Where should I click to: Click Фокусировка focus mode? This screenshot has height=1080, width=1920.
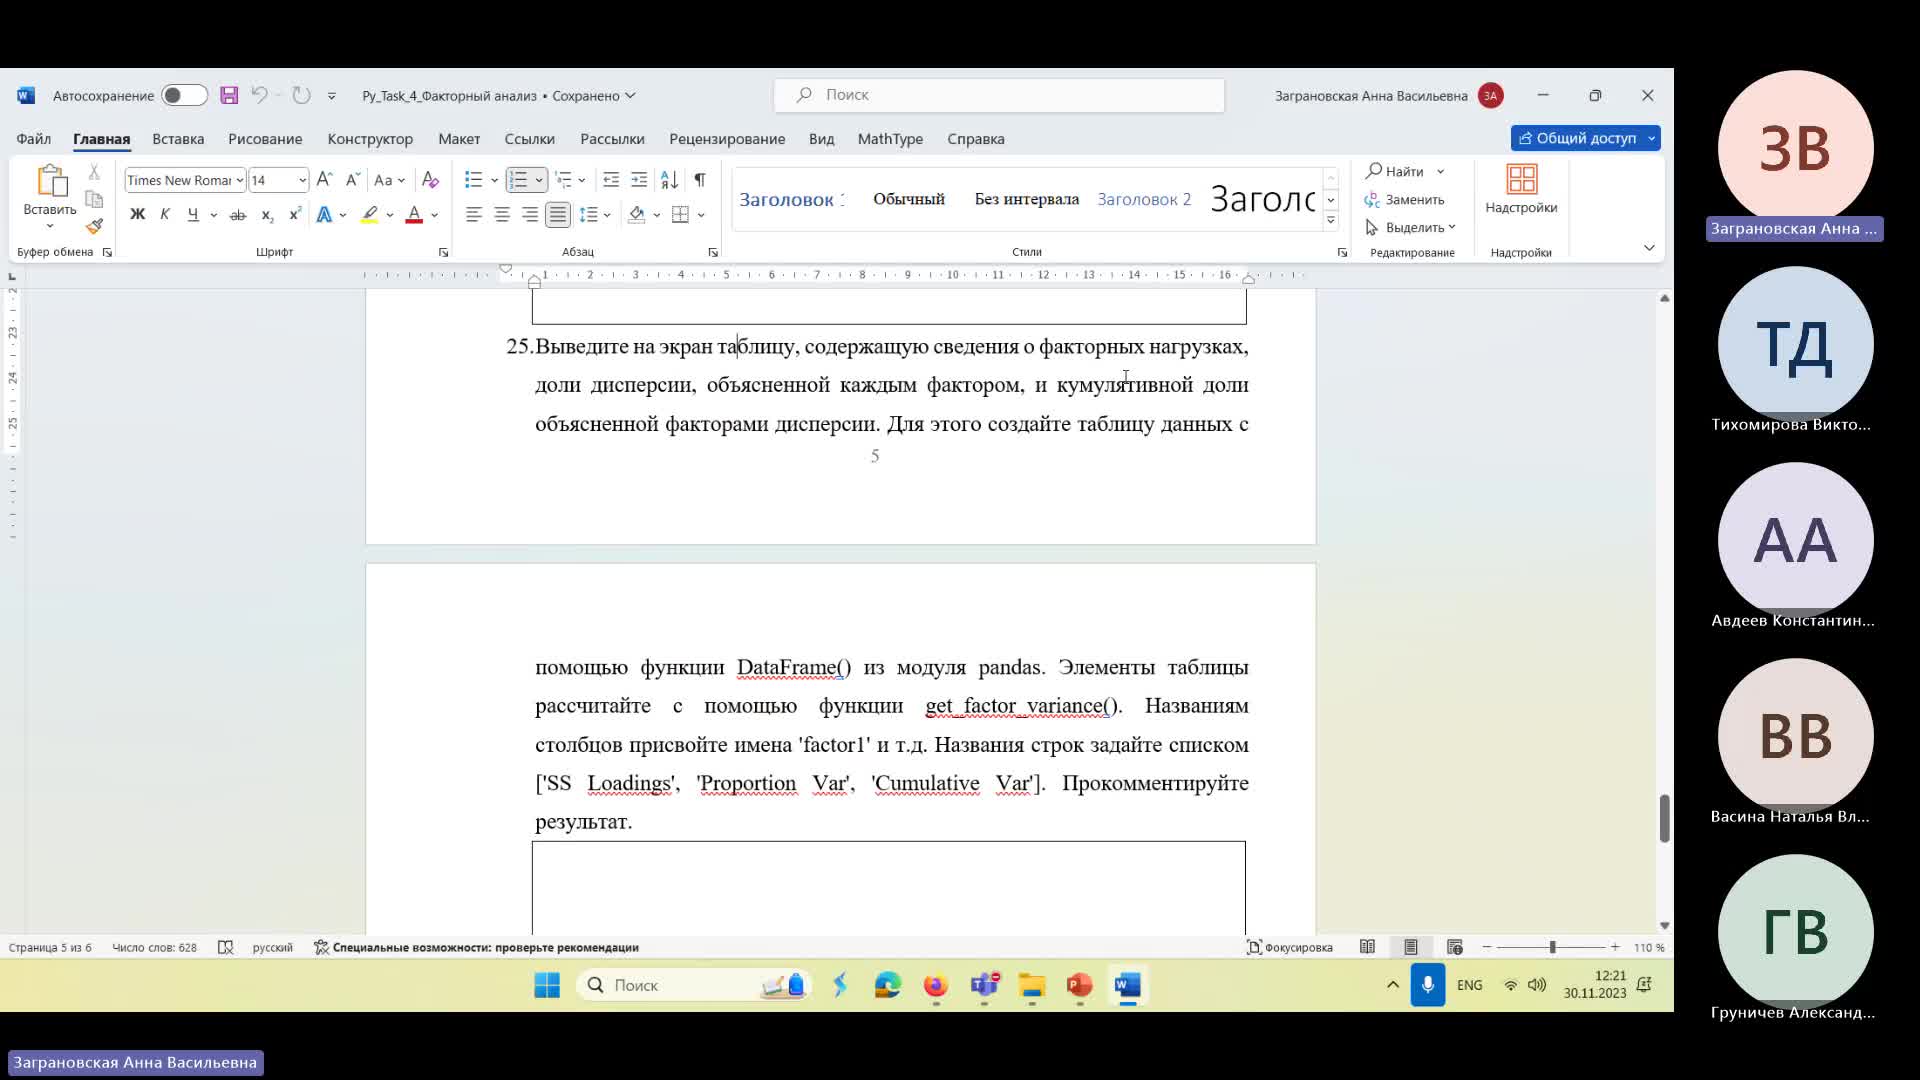click(x=1289, y=947)
